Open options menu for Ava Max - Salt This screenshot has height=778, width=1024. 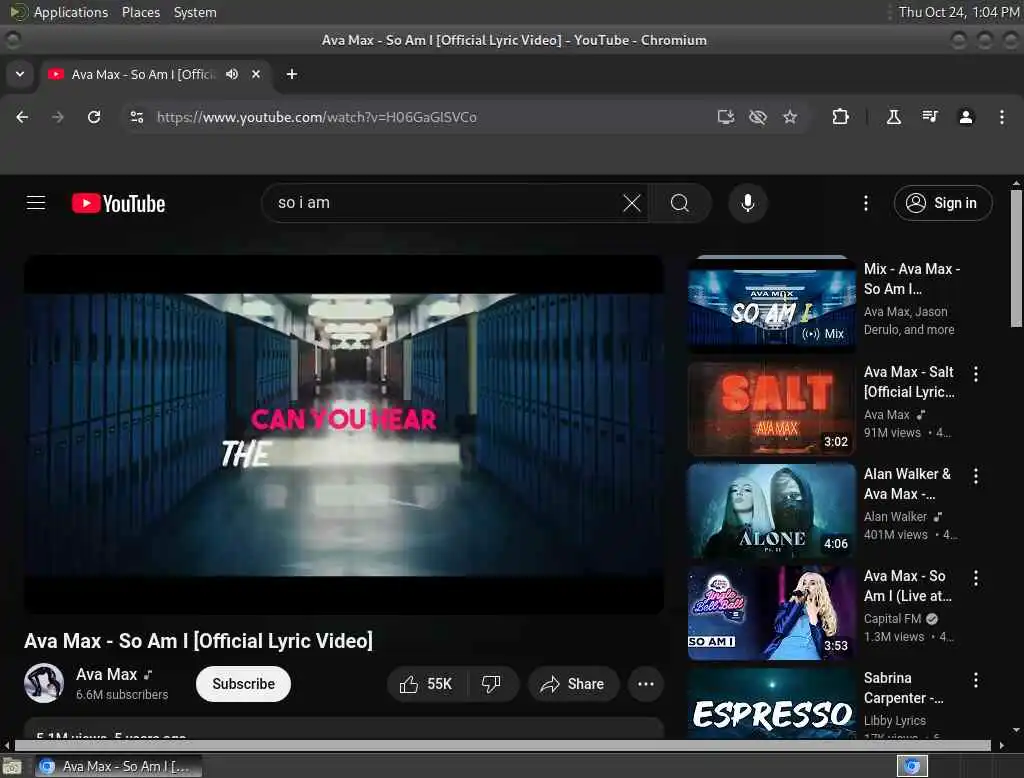tap(976, 374)
